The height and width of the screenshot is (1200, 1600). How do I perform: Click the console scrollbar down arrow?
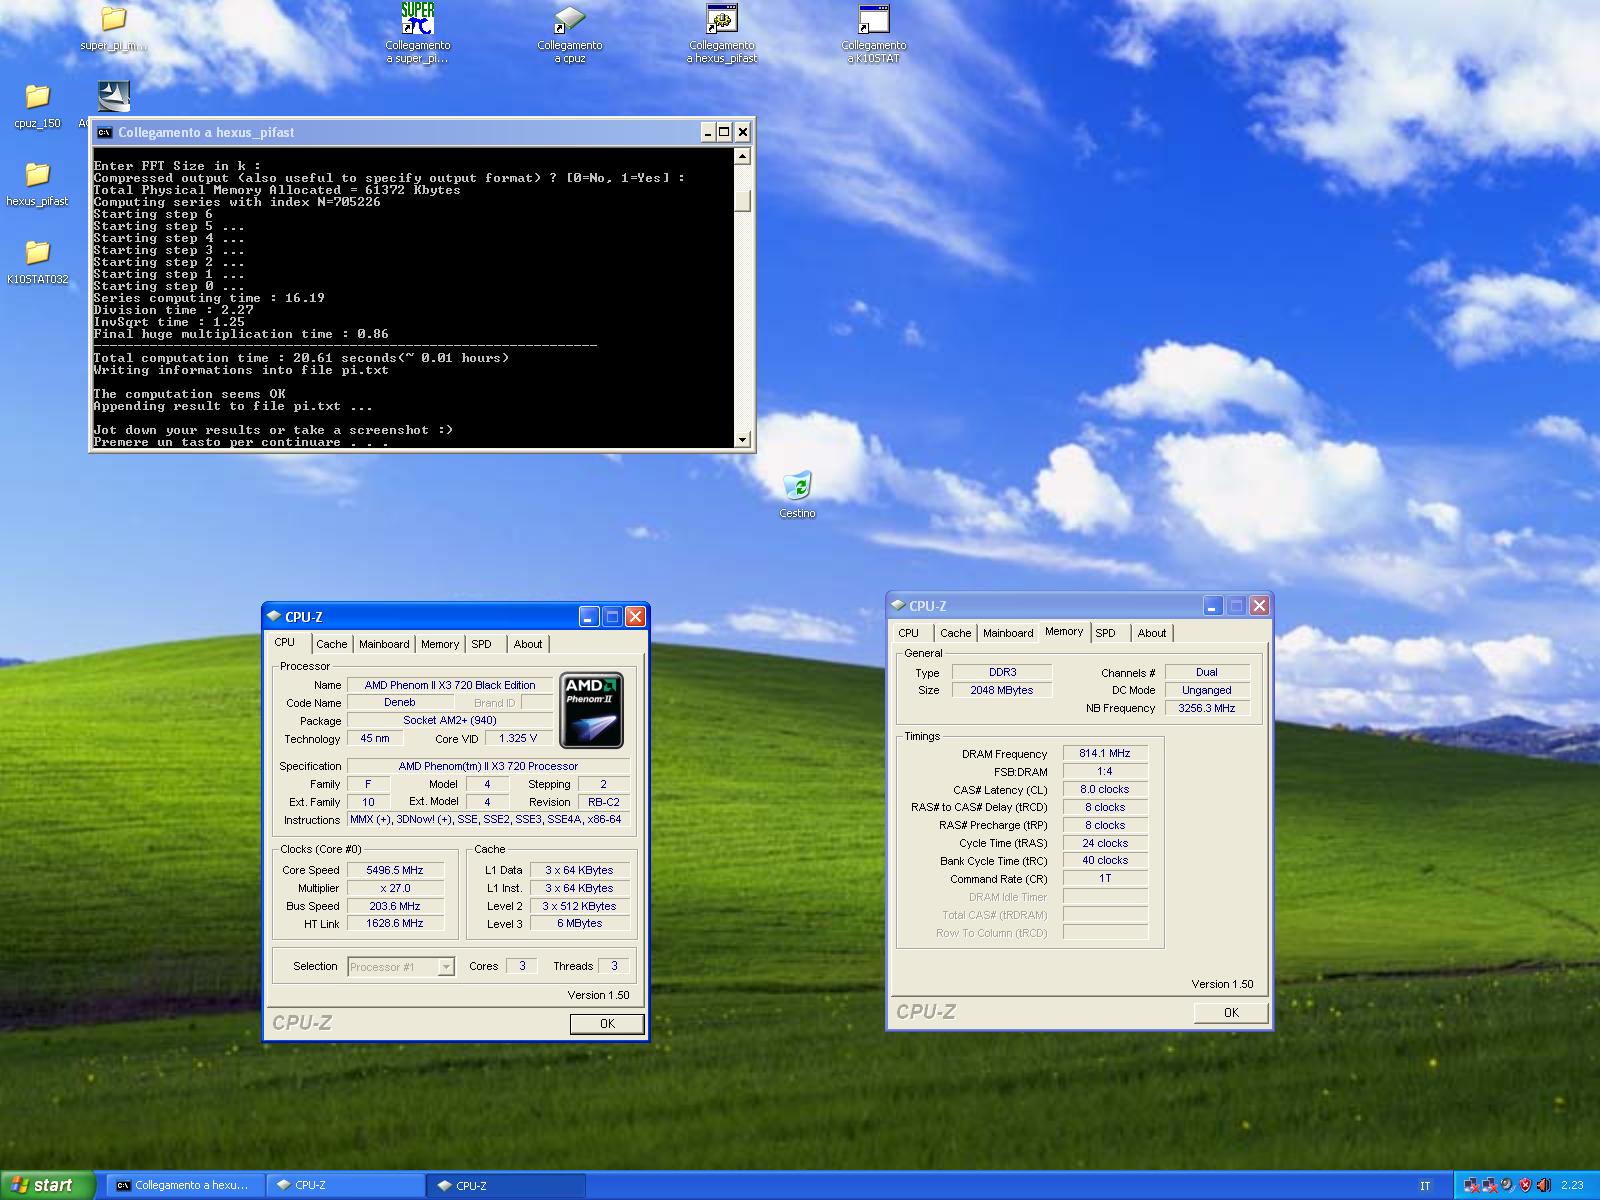click(x=742, y=439)
